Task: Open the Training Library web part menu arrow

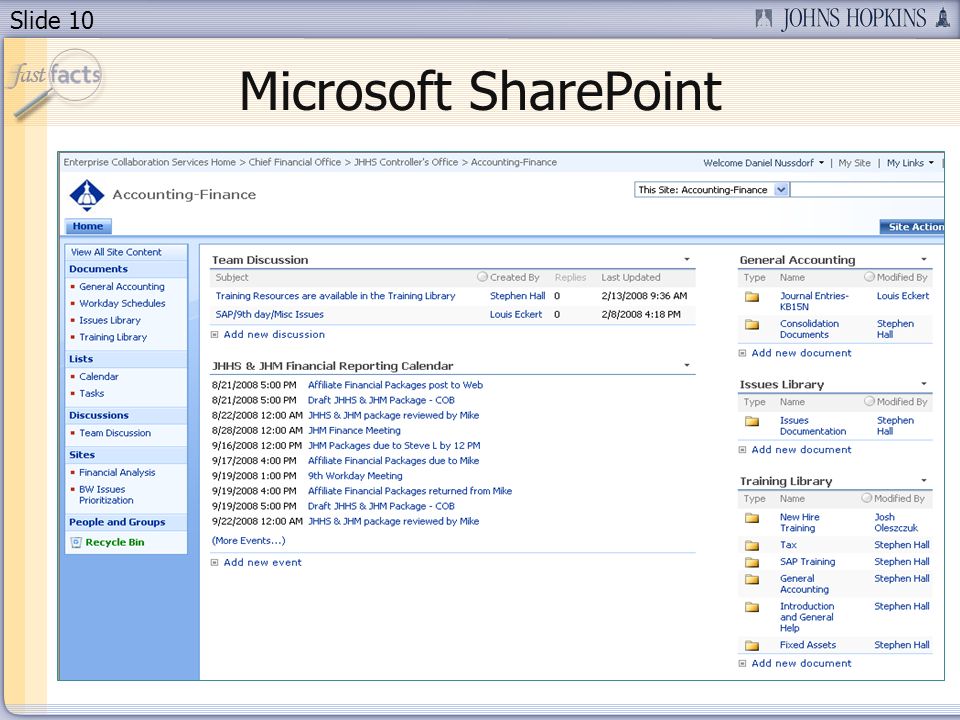Action: pyautogui.click(x=924, y=481)
